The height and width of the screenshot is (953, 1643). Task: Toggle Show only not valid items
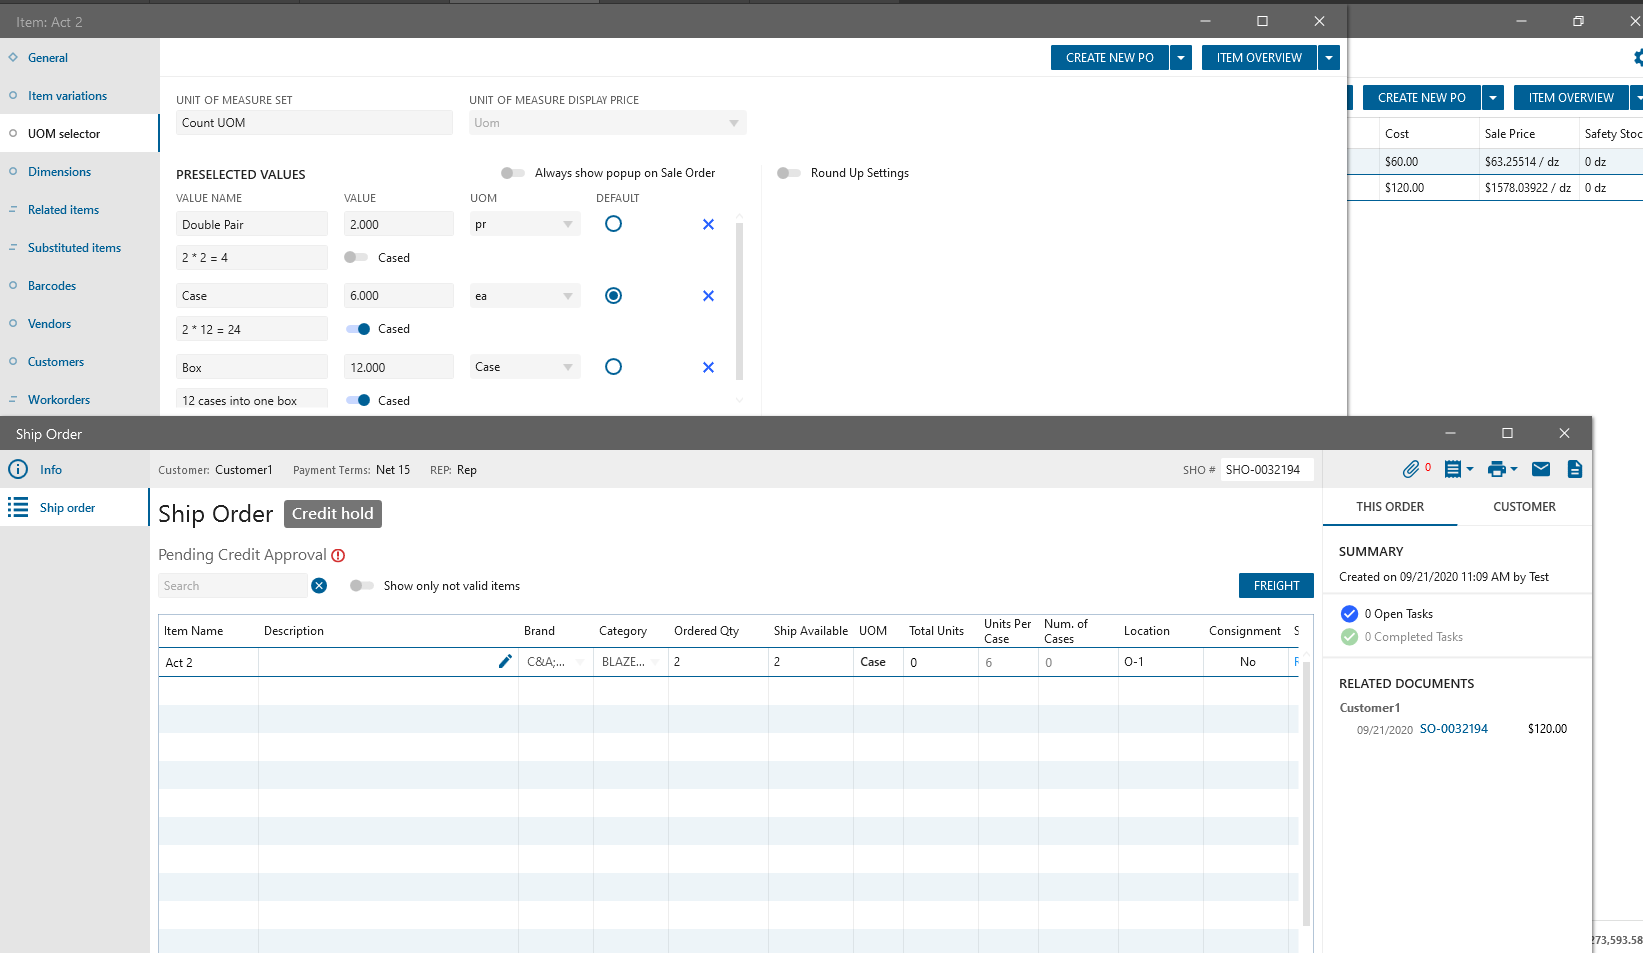pyautogui.click(x=362, y=586)
